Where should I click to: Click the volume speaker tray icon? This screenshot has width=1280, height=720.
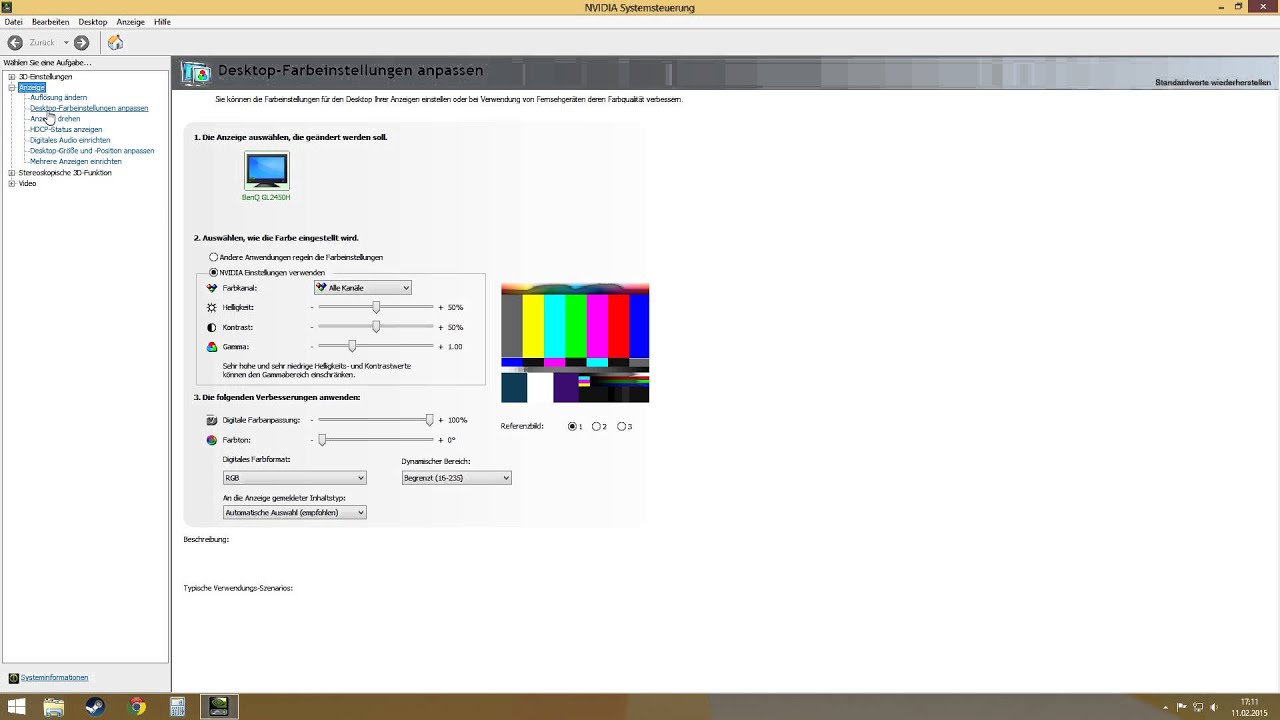(x=1214, y=707)
